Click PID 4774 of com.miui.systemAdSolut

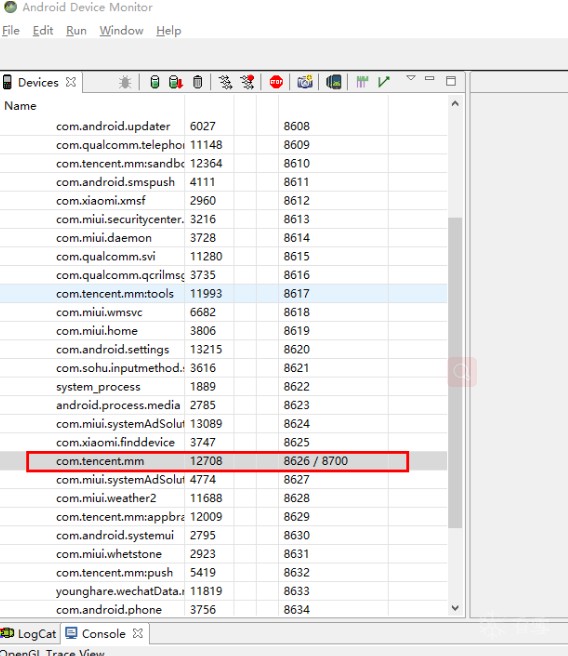click(x=202, y=479)
